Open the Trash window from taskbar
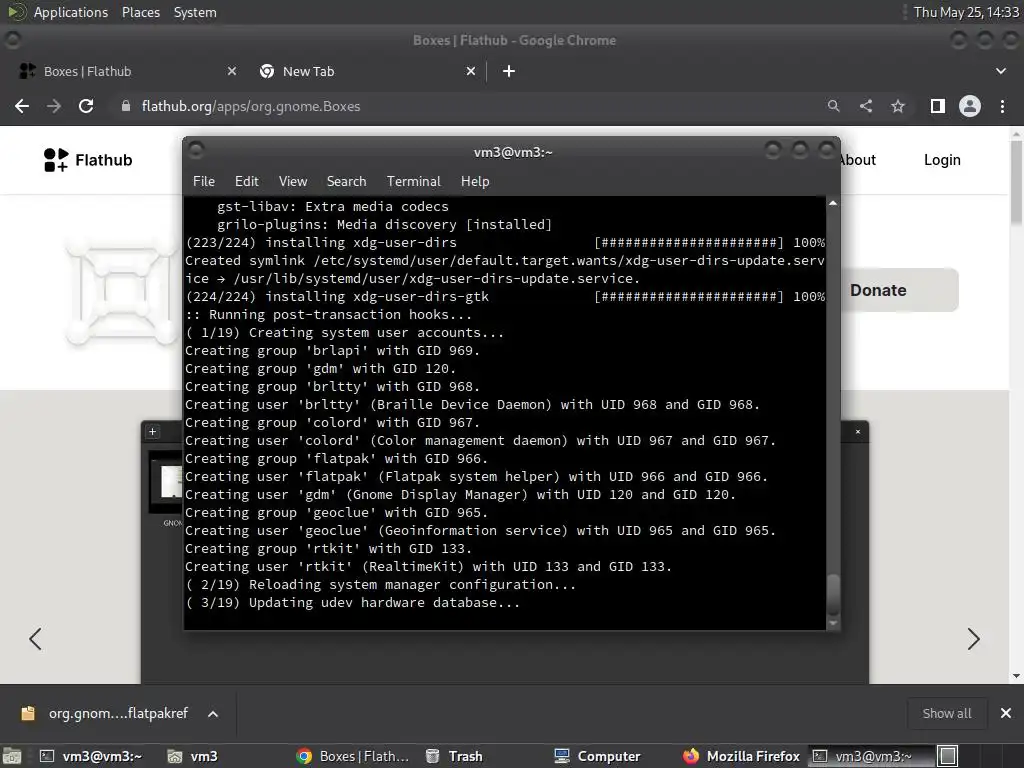Viewport: 1024px width, 768px height. [454, 756]
